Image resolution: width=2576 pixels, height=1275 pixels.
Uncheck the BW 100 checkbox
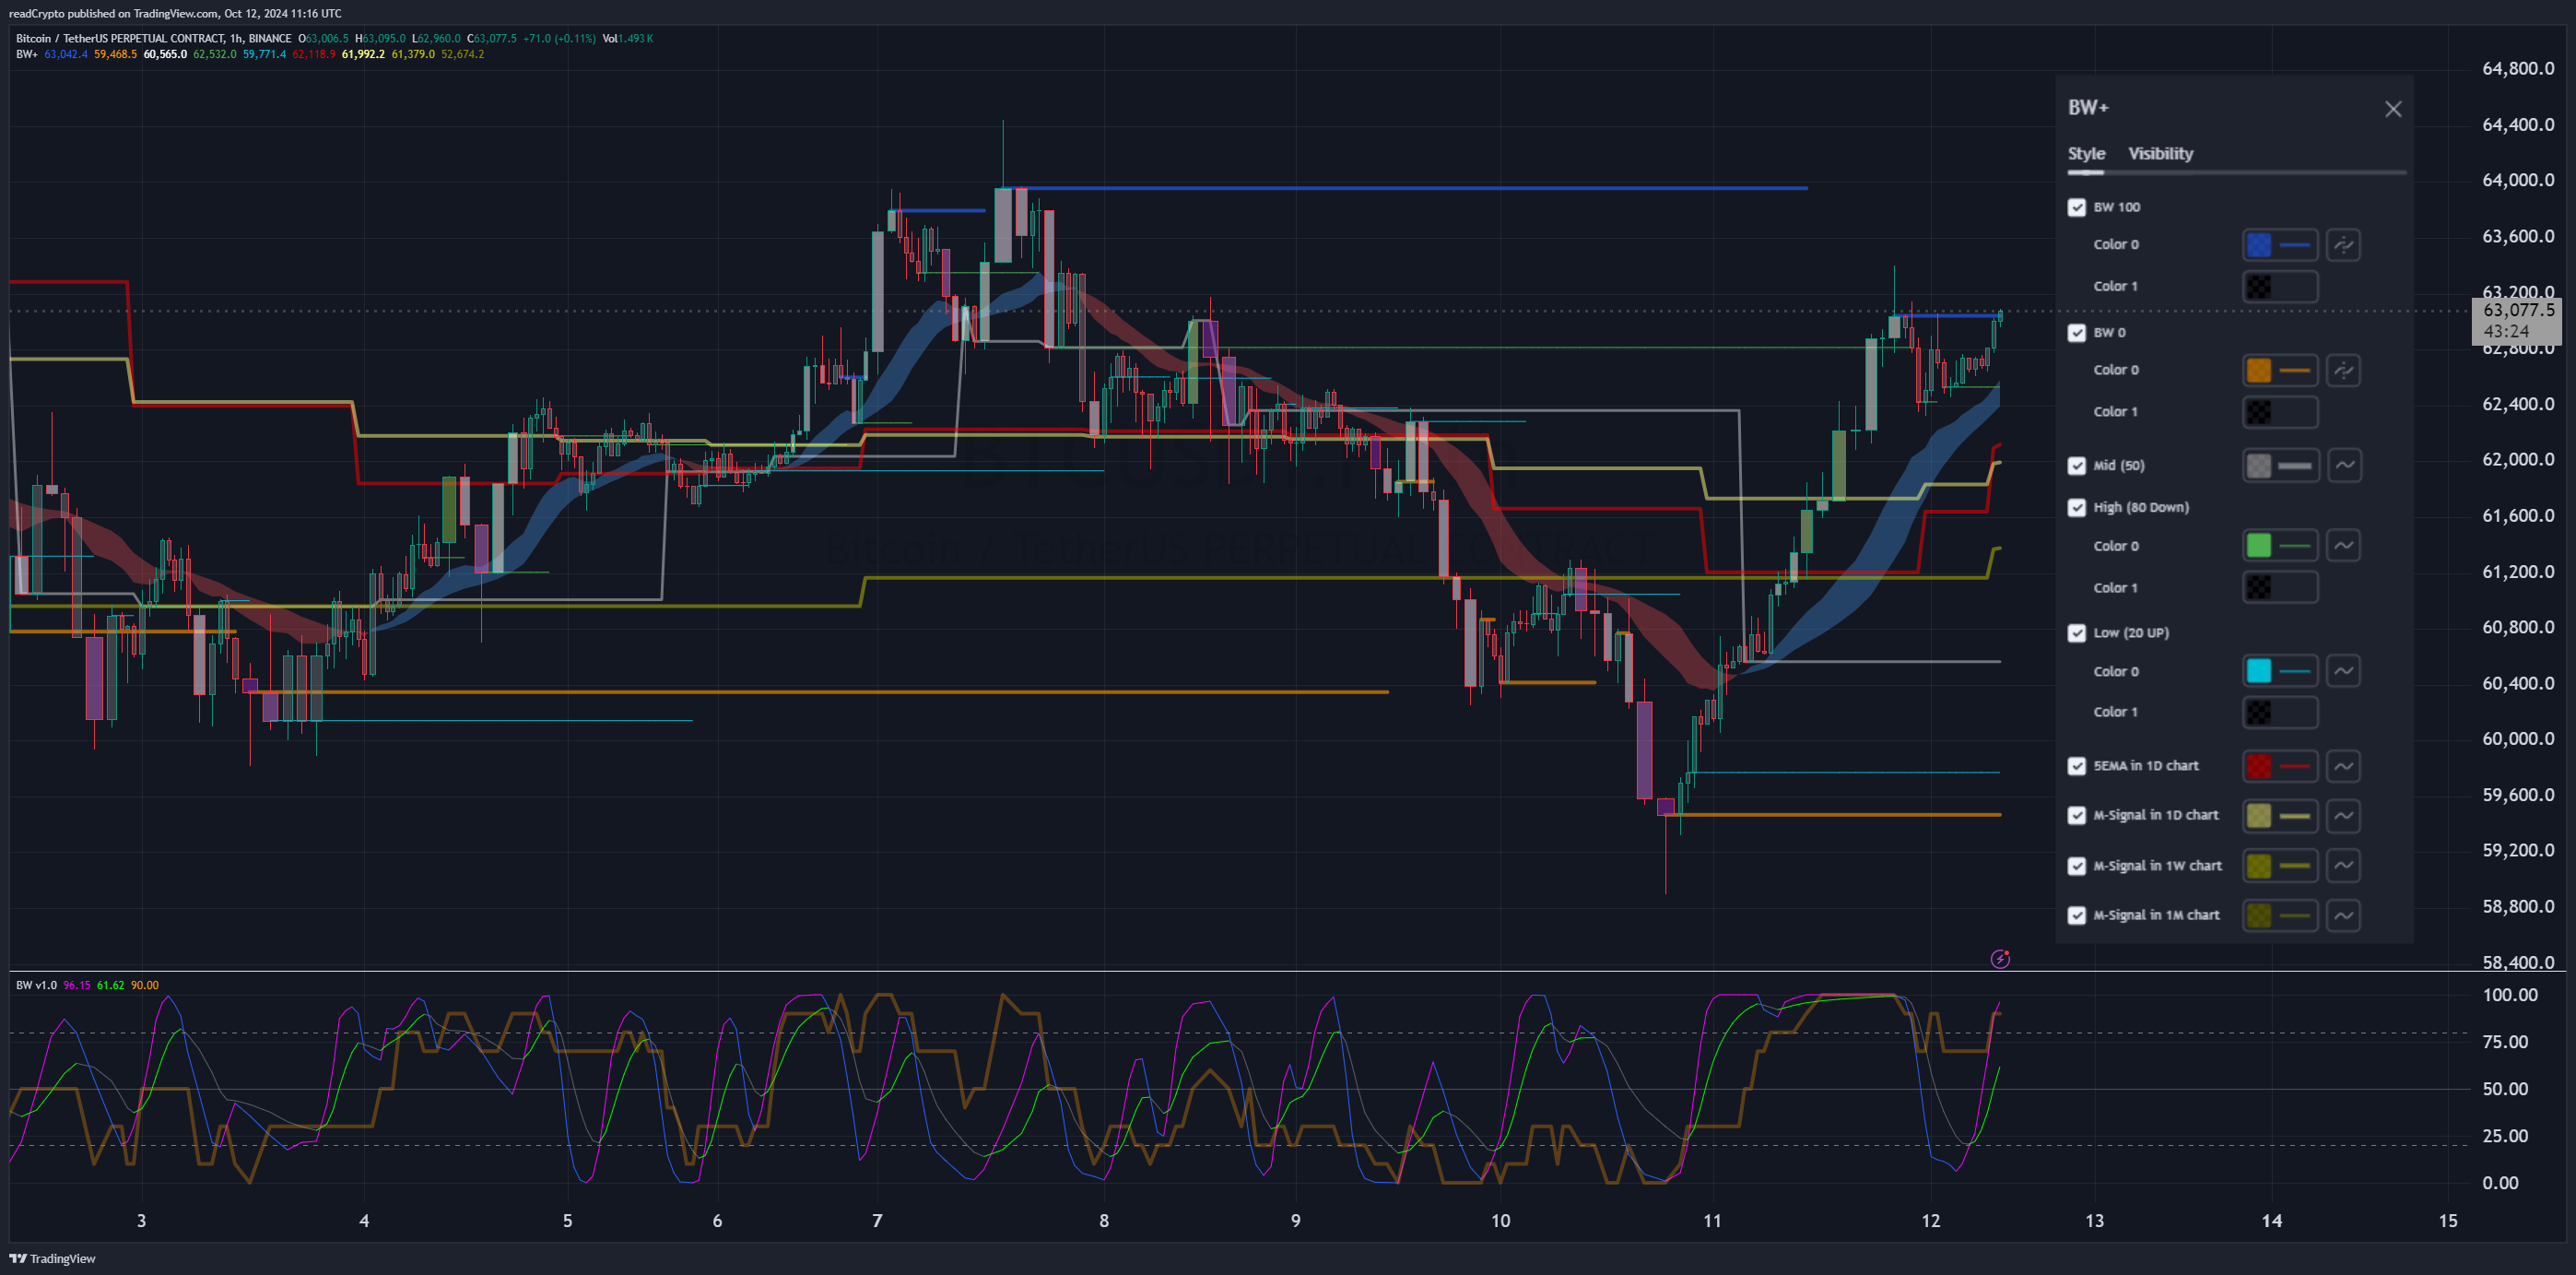[x=2077, y=207]
